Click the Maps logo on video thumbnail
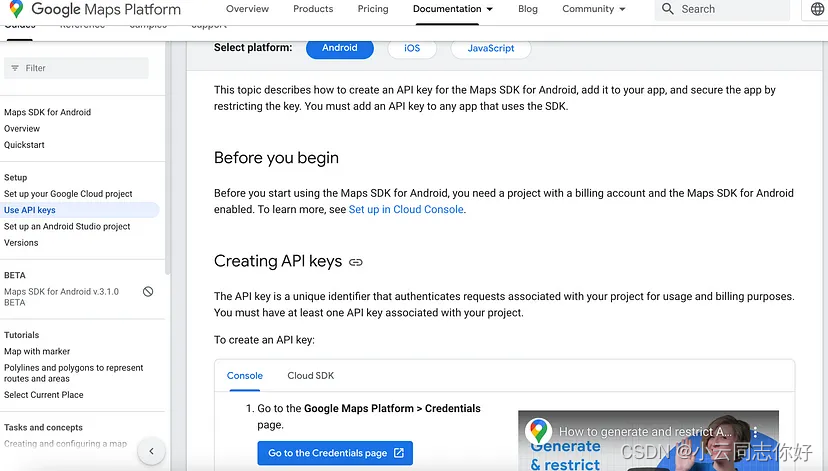The image size is (828, 471). [x=538, y=431]
